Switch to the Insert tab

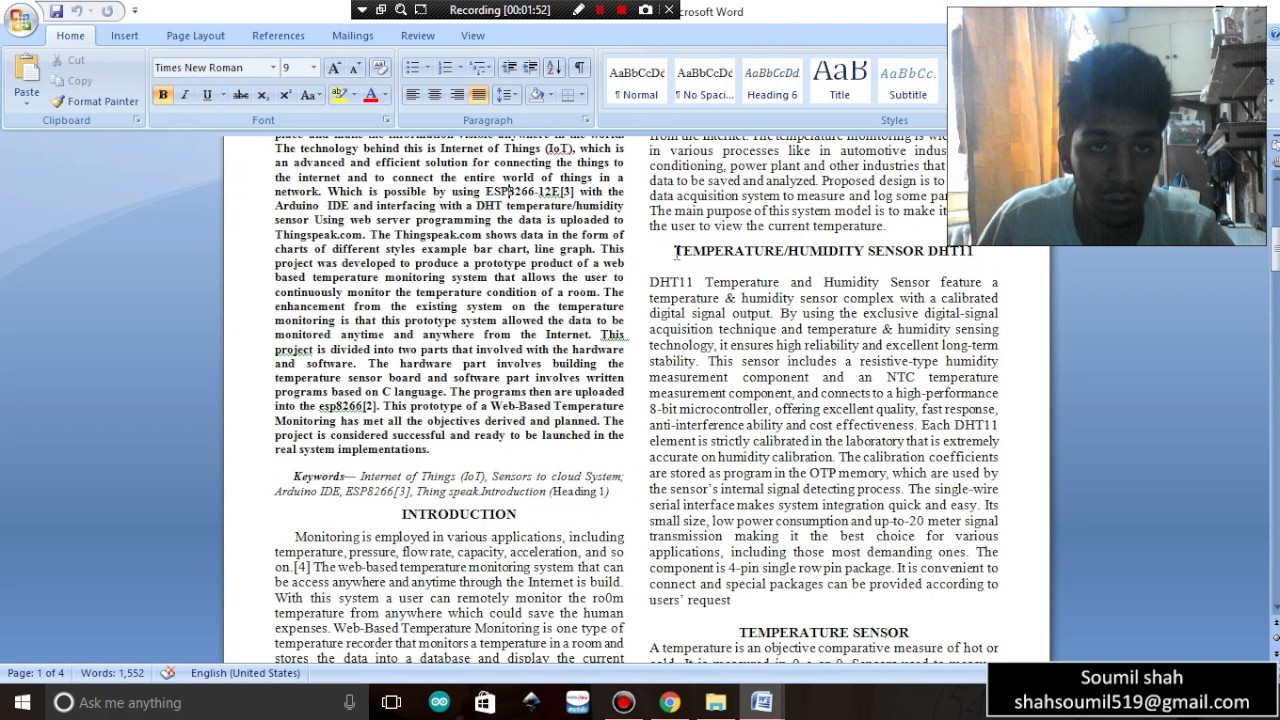click(125, 36)
